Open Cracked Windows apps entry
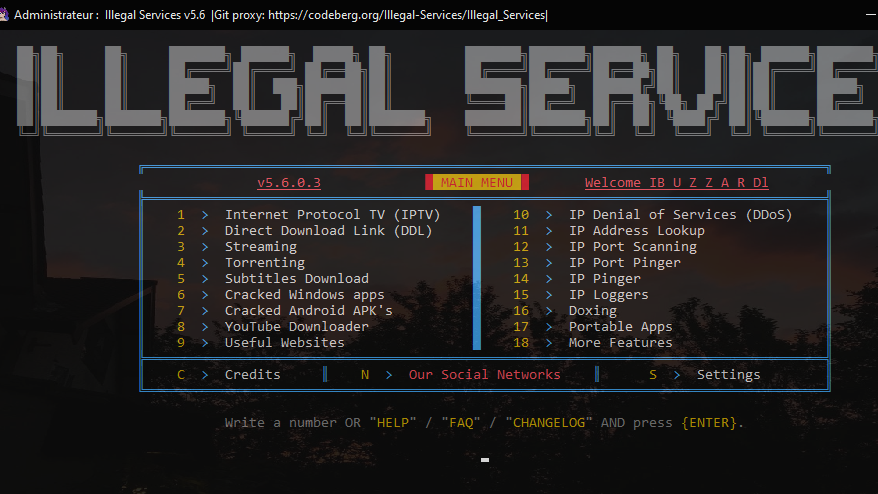Image resolution: width=878 pixels, height=494 pixels. 305,295
